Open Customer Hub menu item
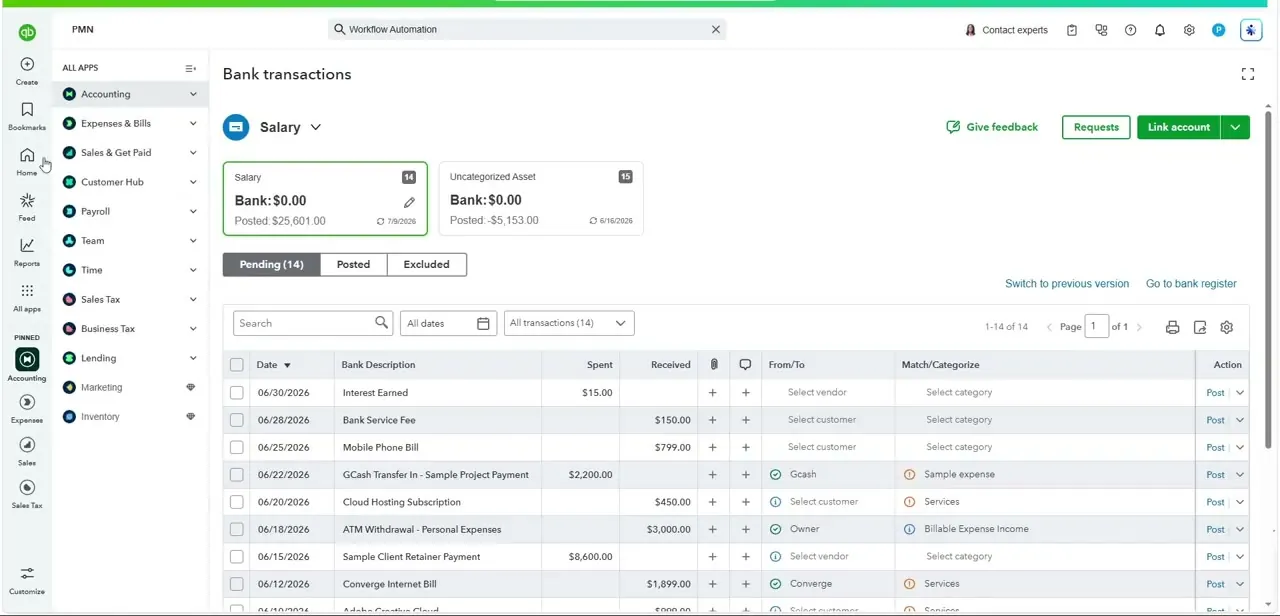The height and width of the screenshot is (616, 1280). point(112,182)
